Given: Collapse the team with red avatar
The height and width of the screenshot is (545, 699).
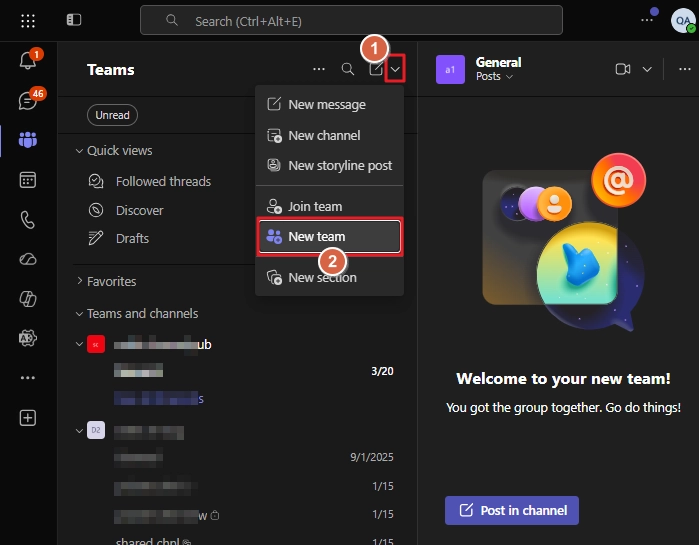Looking at the screenshot, I should click(79, 344).
